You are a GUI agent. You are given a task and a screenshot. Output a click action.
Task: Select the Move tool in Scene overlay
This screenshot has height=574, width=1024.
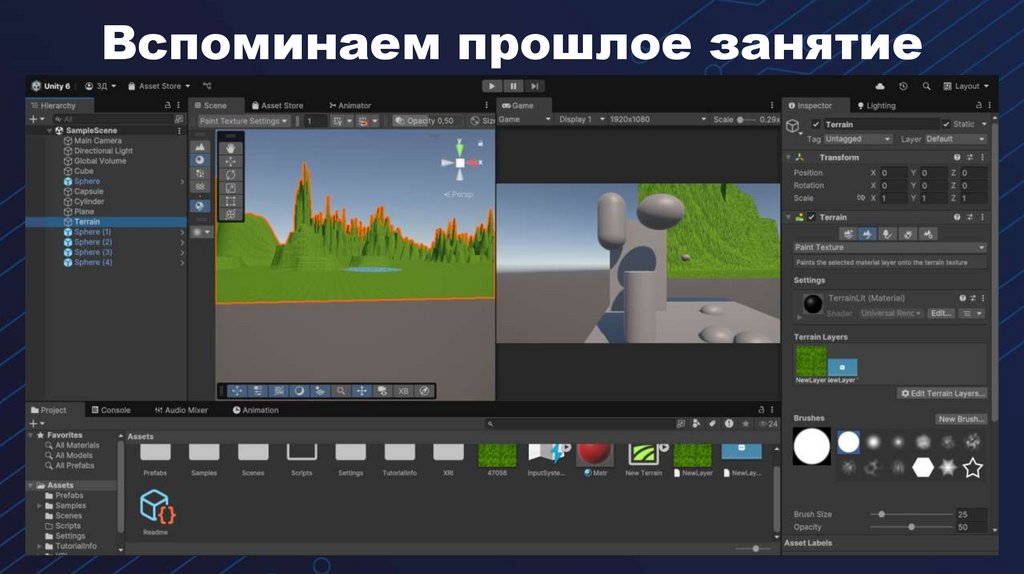[231, 161]
